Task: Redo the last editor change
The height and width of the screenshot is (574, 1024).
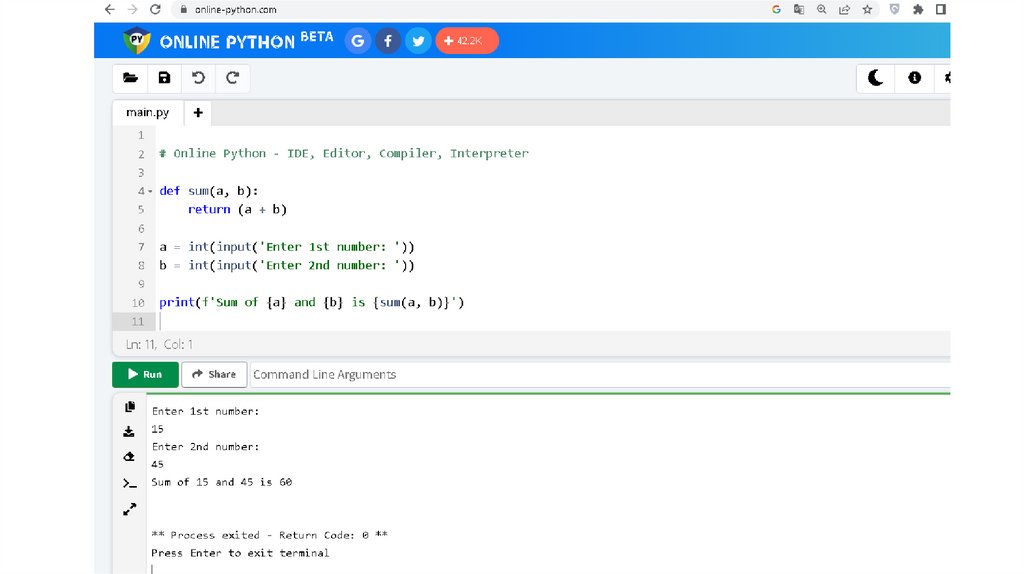Action: 232,78
